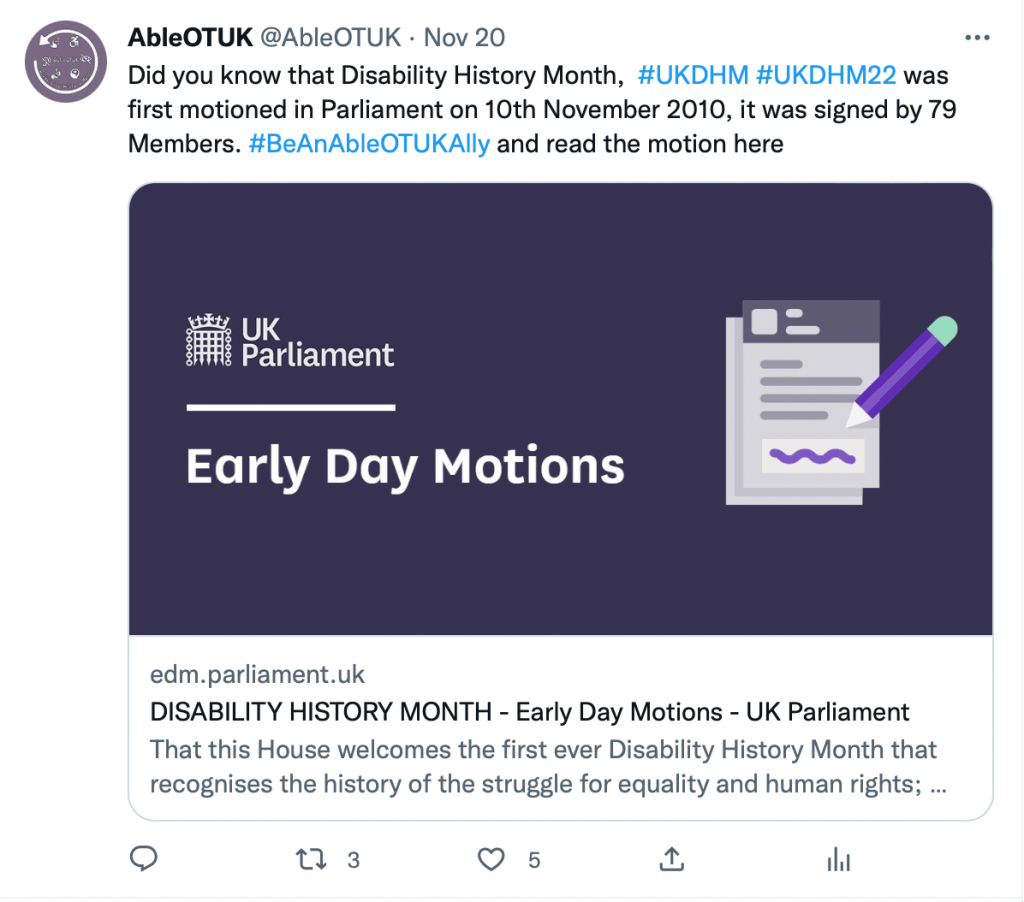Click the @AbleOTUK handle
This screenshot has width=1024, height=902.
tap(330, 38)
